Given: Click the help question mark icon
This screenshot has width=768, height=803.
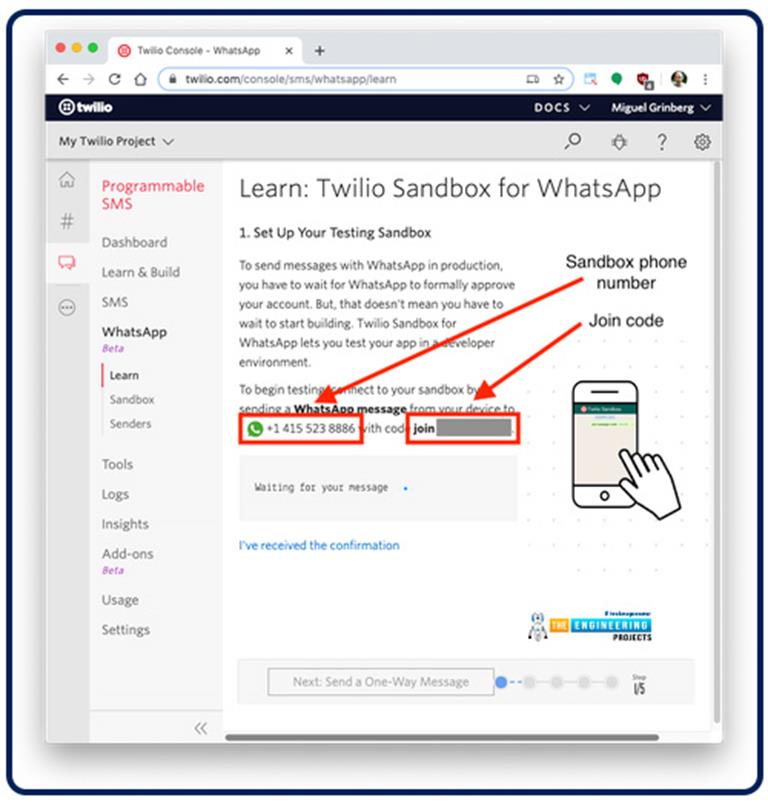Looking at the screenshot, I should click(x=662, y=141).
